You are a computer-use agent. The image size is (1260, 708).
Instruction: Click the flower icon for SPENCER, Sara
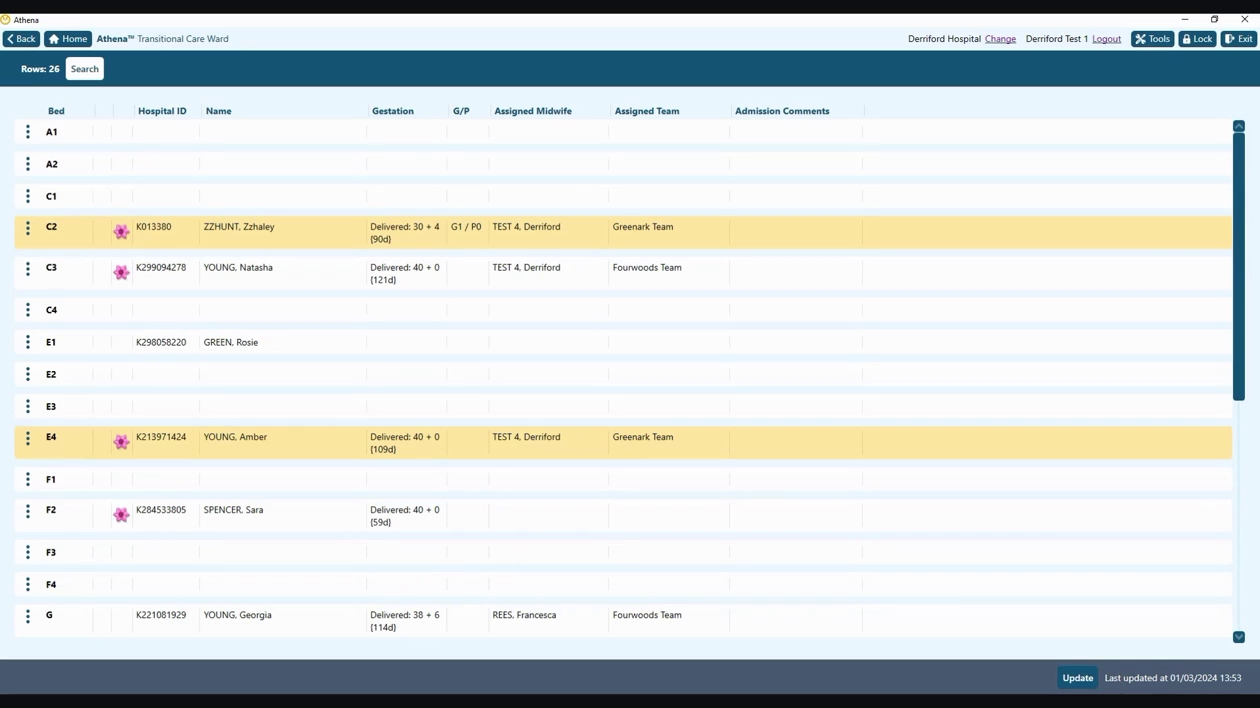coord(121,515)
